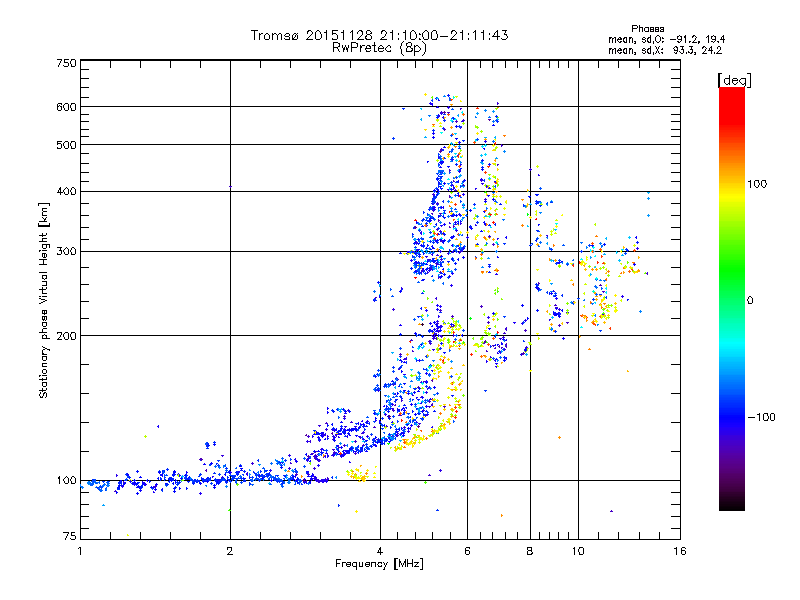Click the "300" tick label on the height axis
This screenshot has width=800, height=600.
66,252
